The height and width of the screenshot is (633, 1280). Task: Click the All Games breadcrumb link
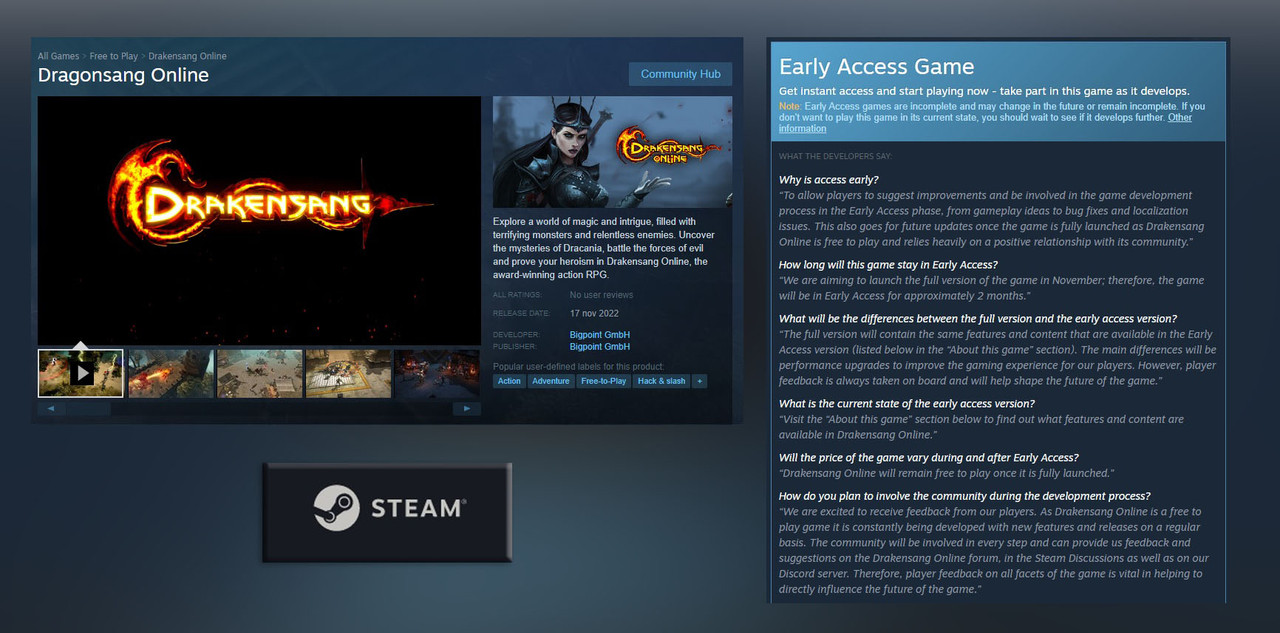coord(58,56)
